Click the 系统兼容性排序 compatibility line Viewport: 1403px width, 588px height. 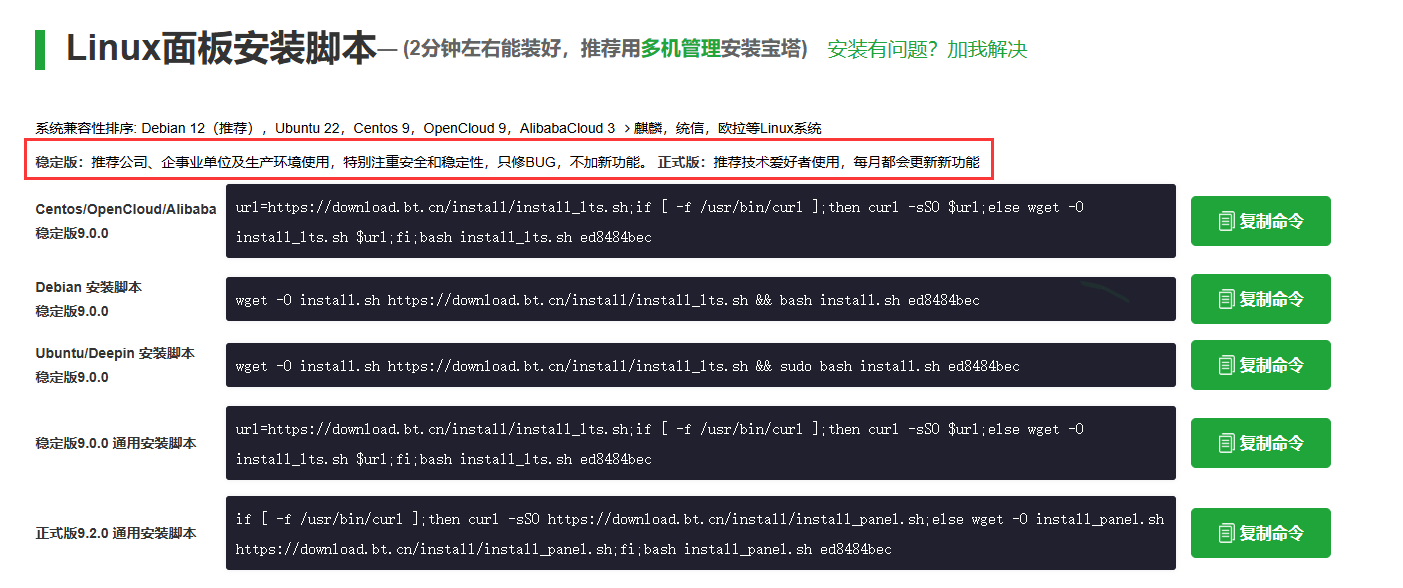[428, 128]
